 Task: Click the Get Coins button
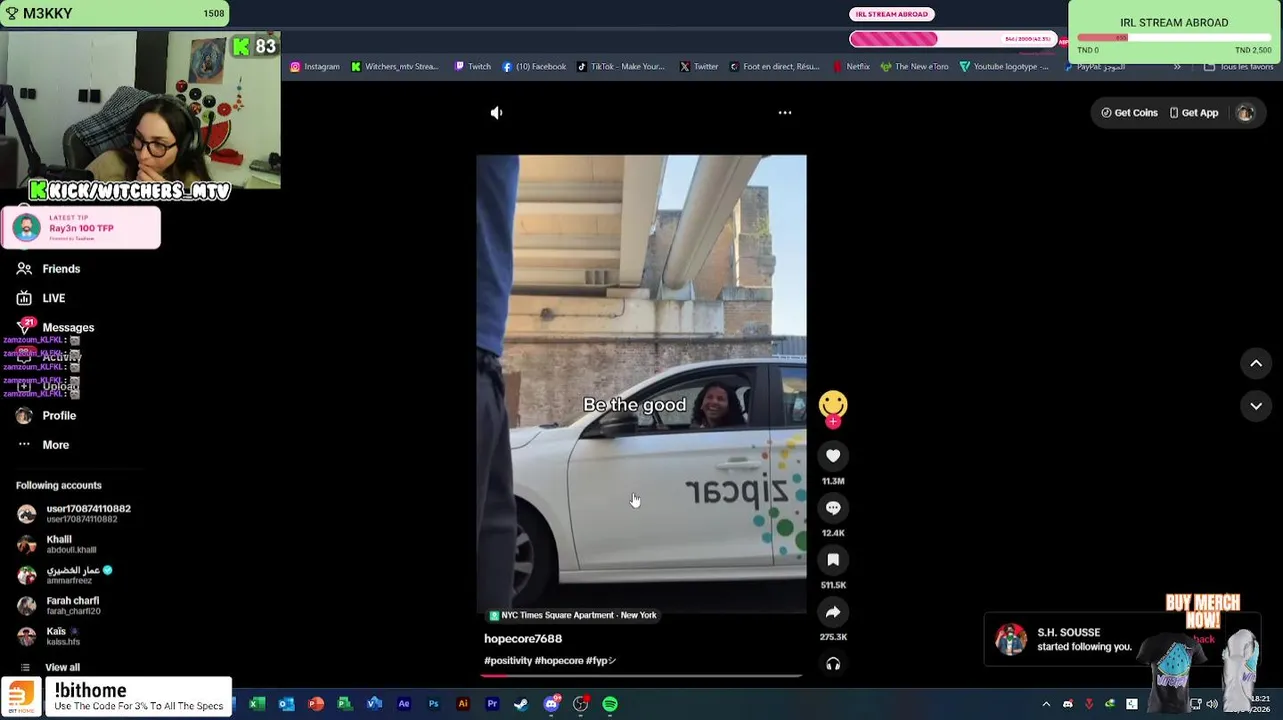pos(1129,113)
